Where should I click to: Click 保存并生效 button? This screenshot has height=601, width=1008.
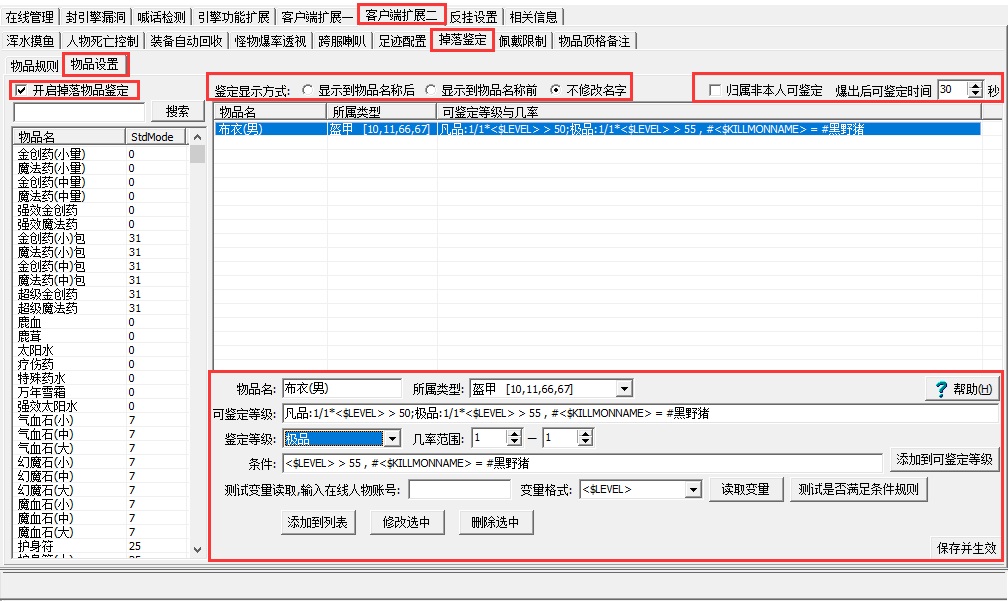point(966,548)
